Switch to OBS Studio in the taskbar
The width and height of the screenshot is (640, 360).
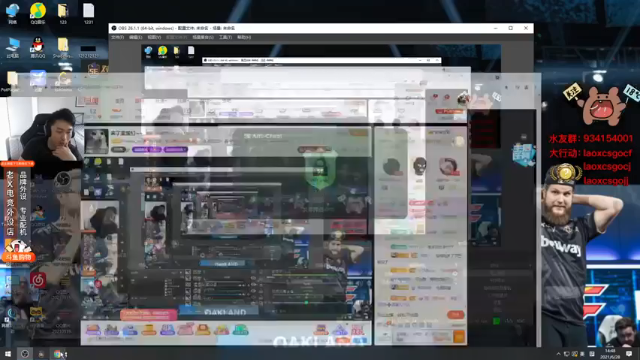(x=24, y=354)
